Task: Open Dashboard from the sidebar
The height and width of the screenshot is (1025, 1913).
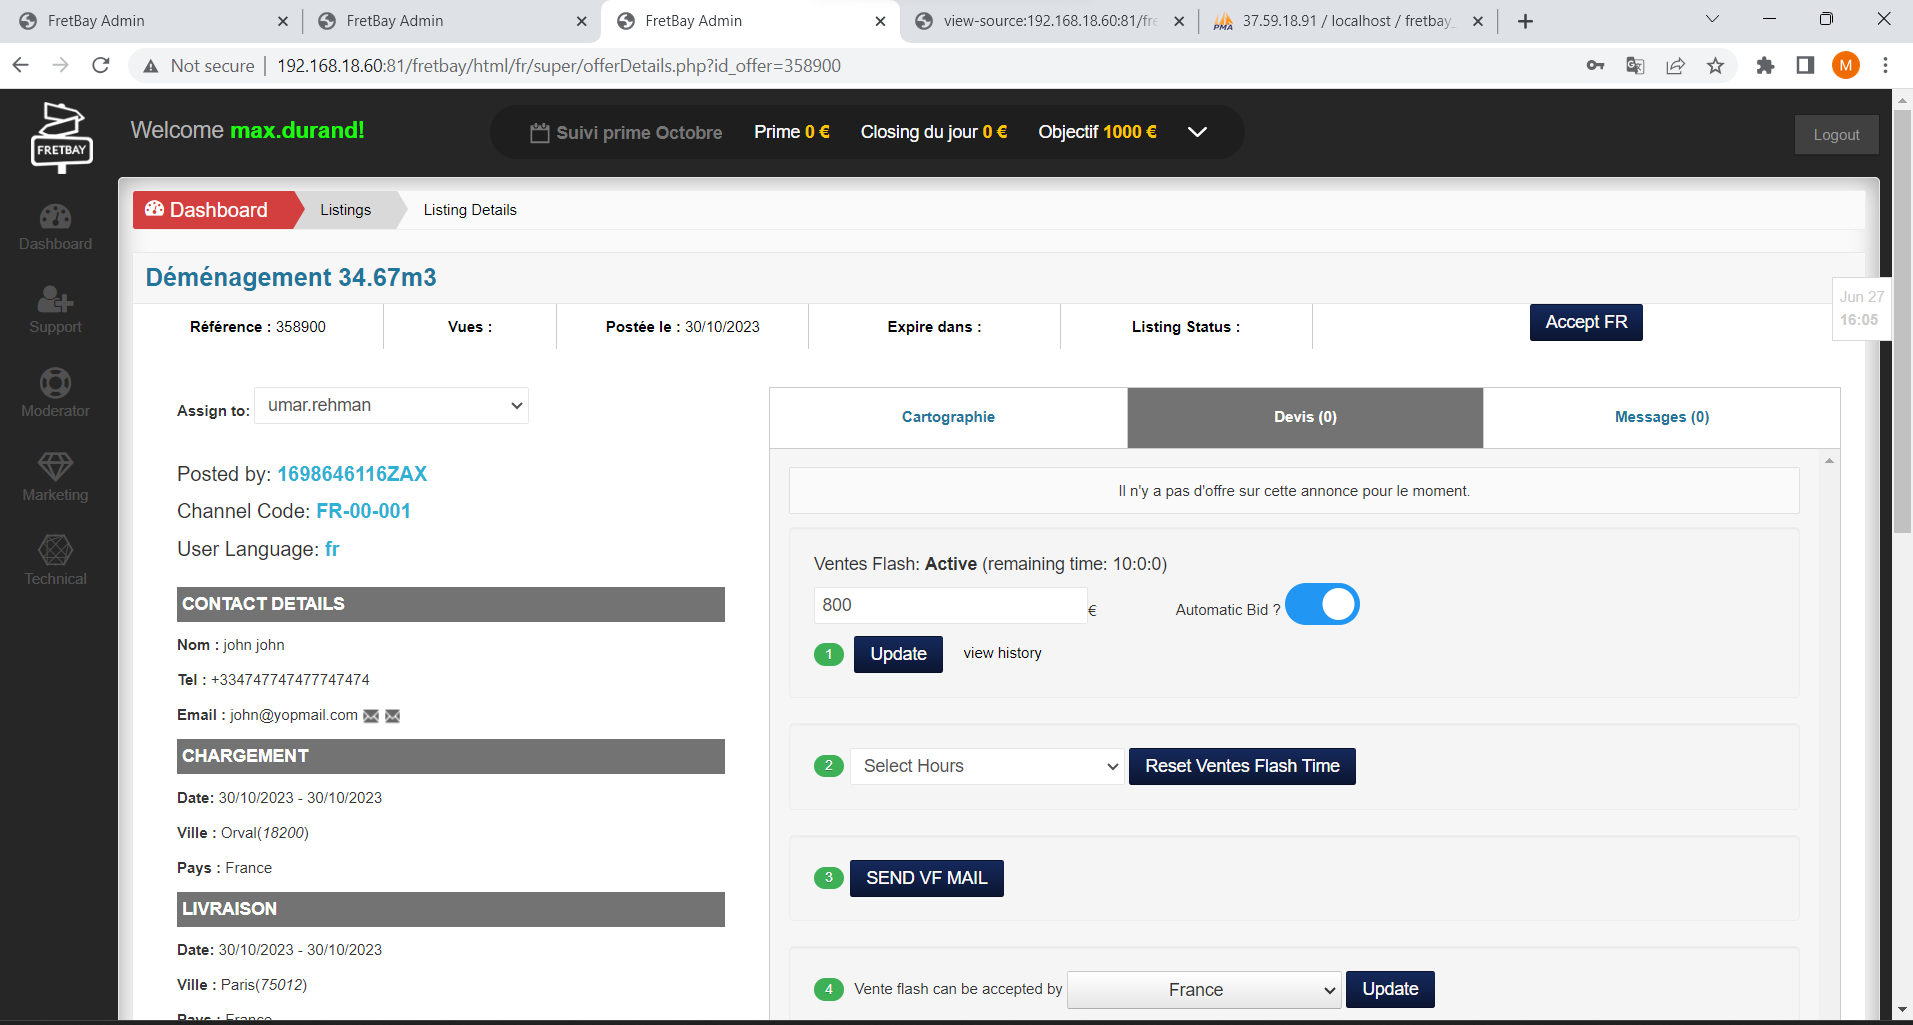Action: (55, 228)
